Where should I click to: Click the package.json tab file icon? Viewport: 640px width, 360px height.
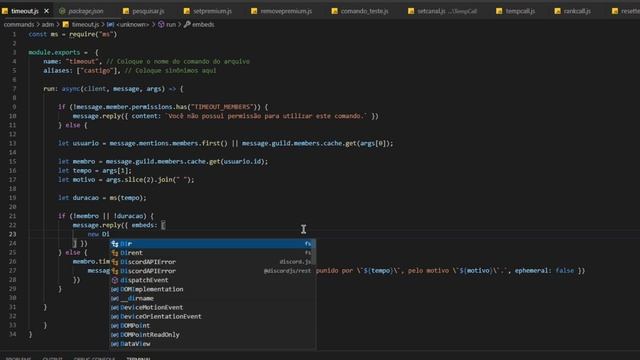62,11
